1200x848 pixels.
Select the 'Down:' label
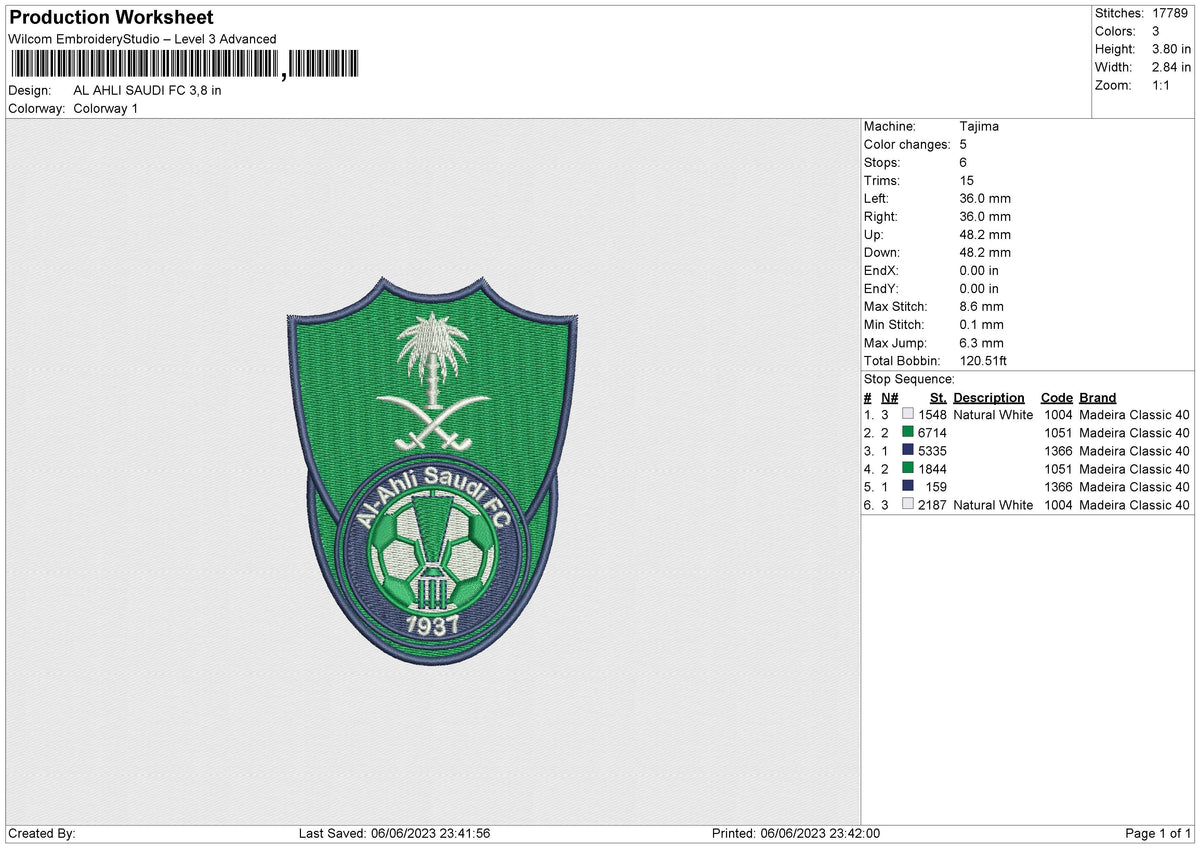tap(882, 252)
